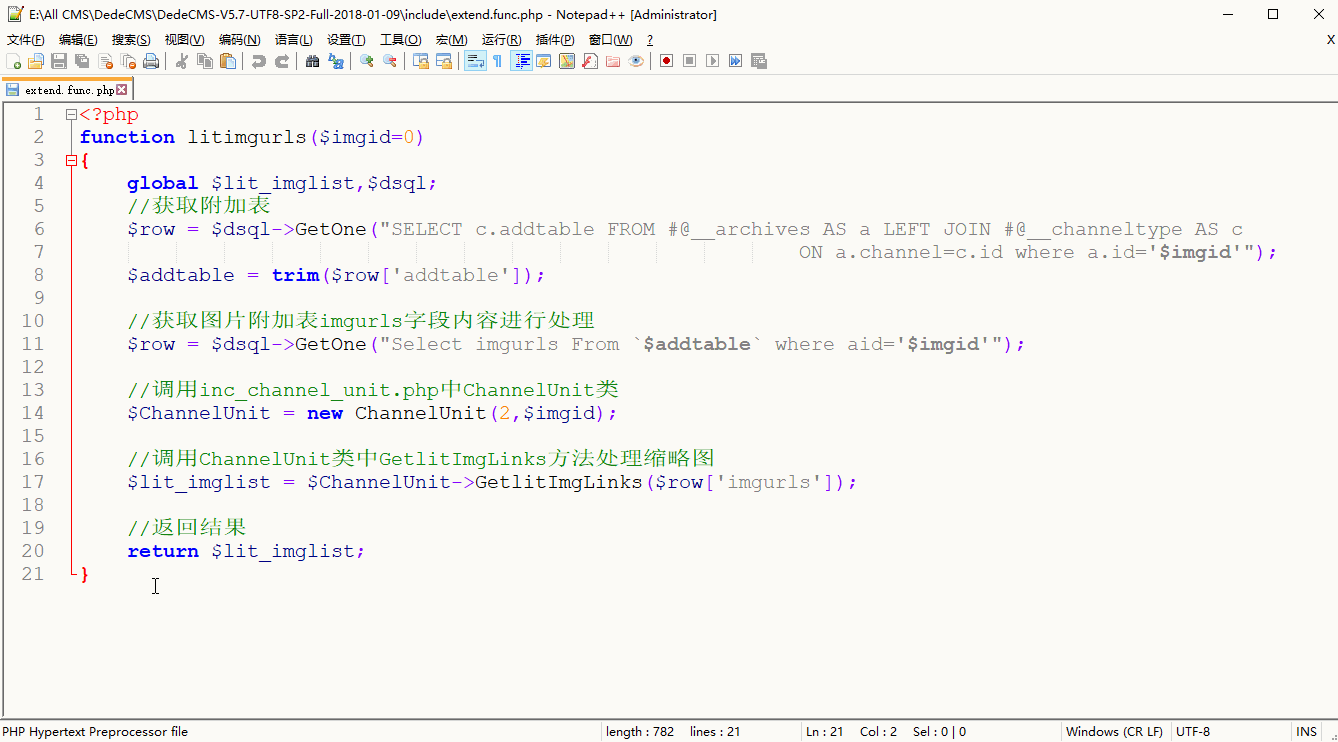Toggle Word Wrap in the toolbar
Image resolution: width=1338 pixels, height=742 pixels.
475,61
